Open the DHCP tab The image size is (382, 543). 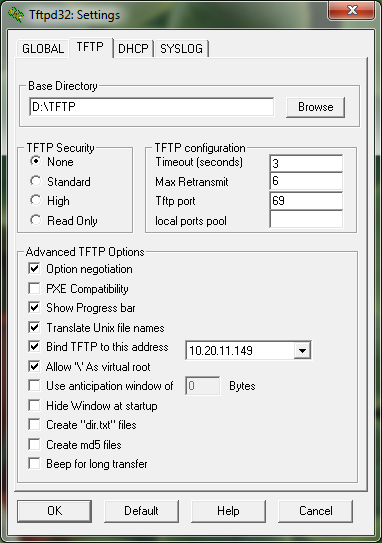(133, 48)
